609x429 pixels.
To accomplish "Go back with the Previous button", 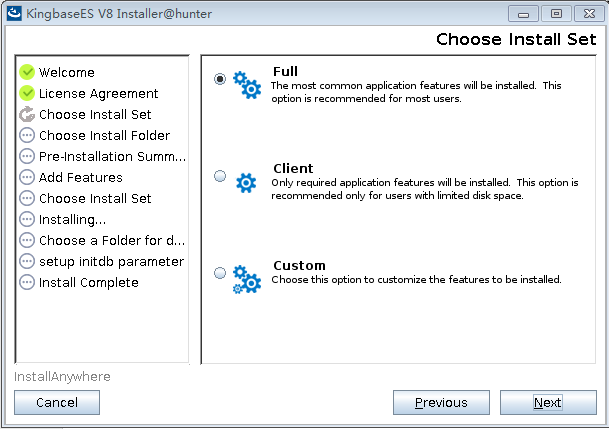I will (441, 403).
